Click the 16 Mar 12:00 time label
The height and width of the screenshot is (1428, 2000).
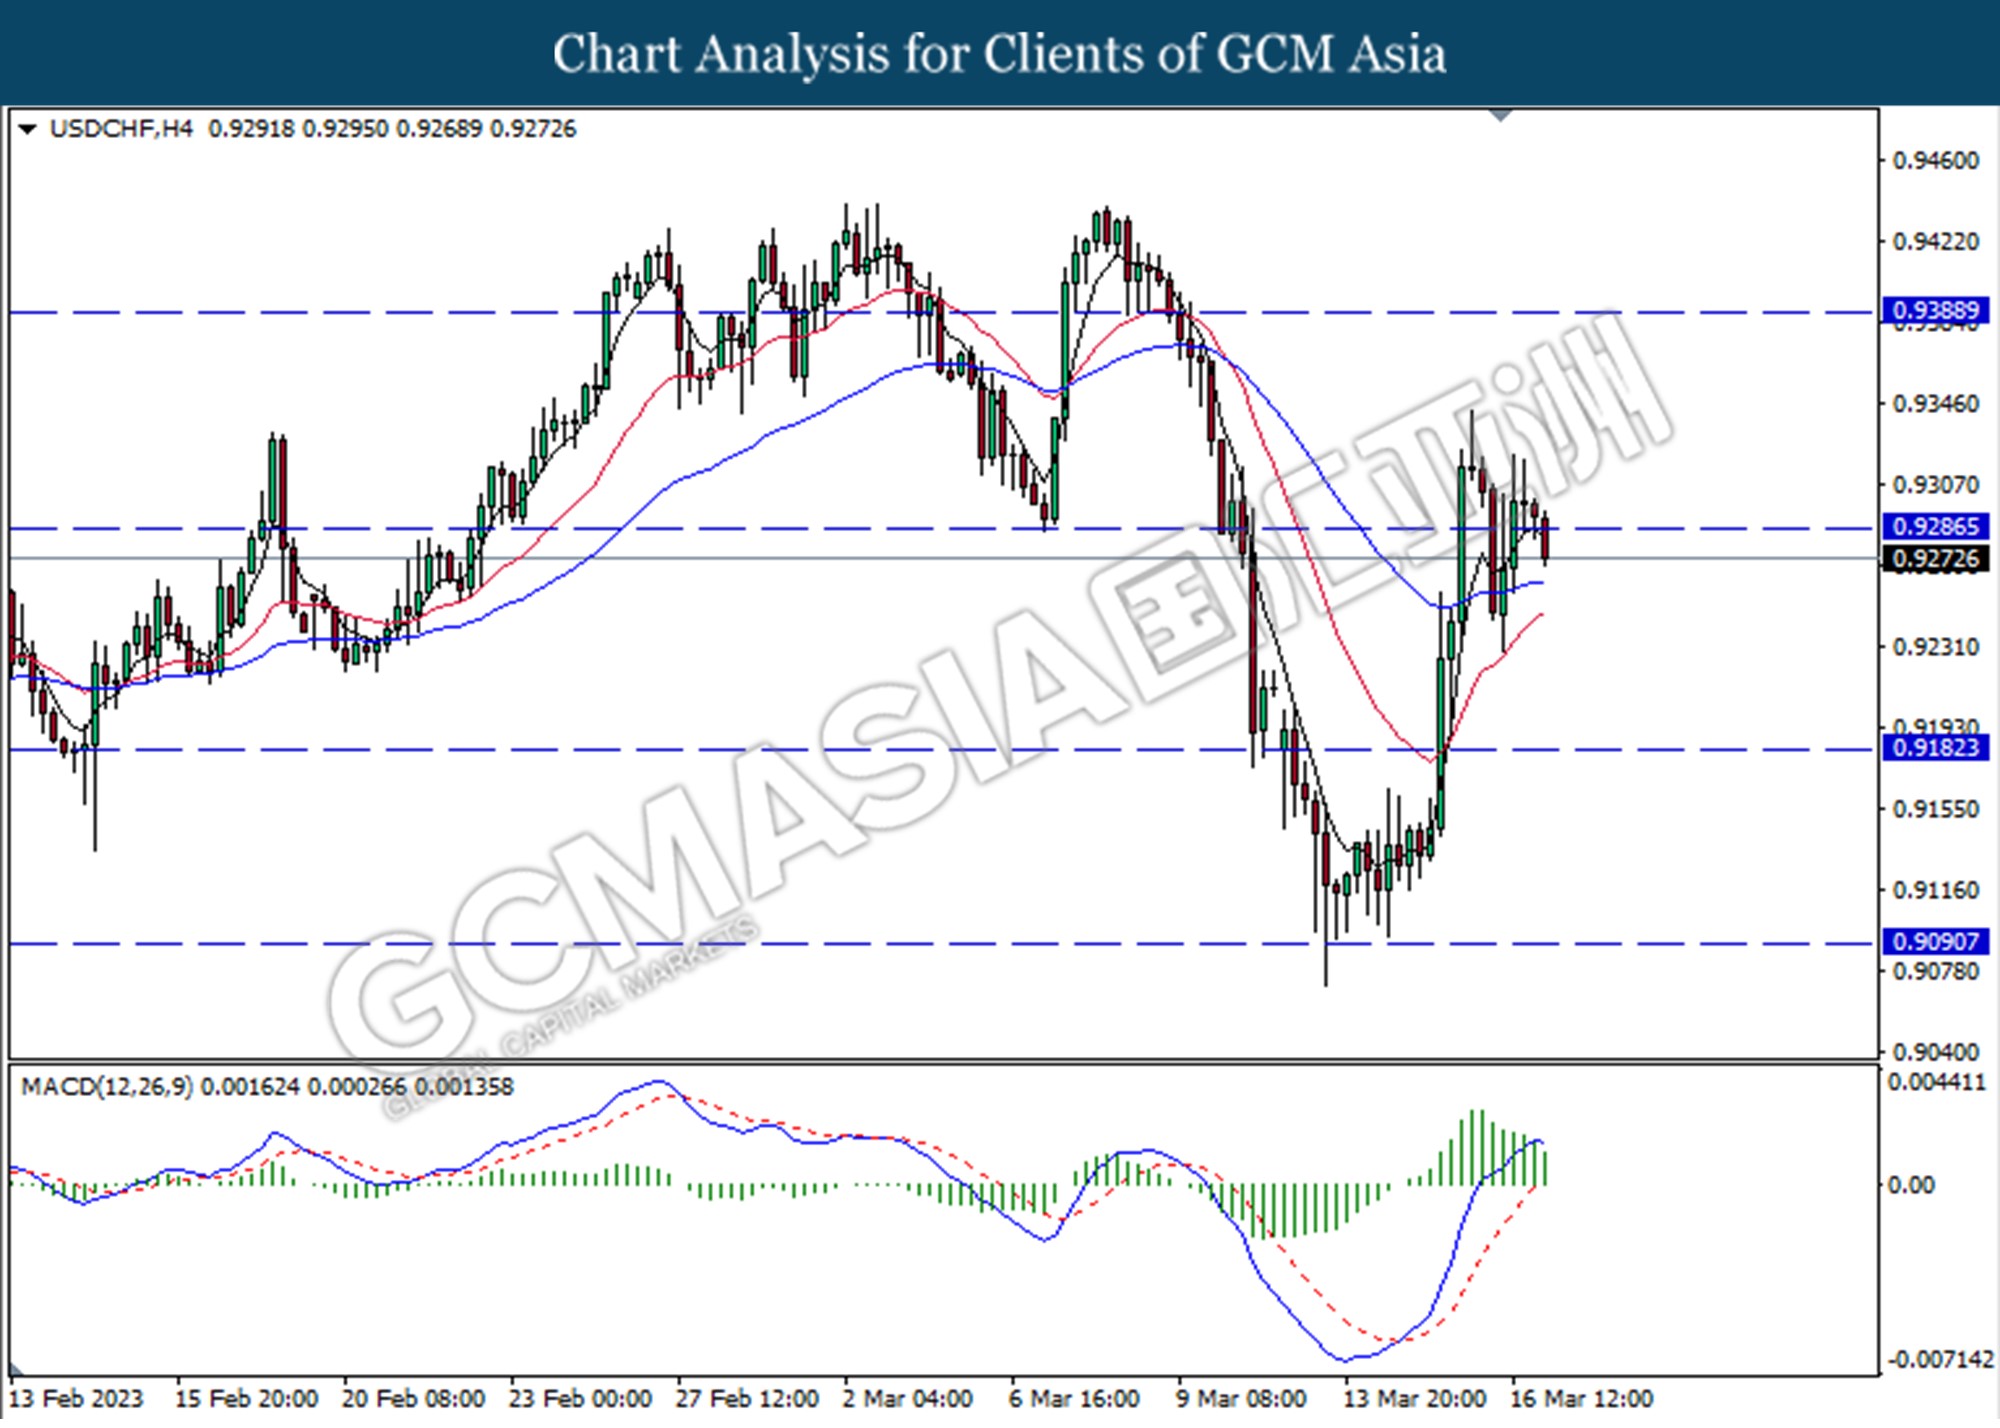click(1581, 1399)
